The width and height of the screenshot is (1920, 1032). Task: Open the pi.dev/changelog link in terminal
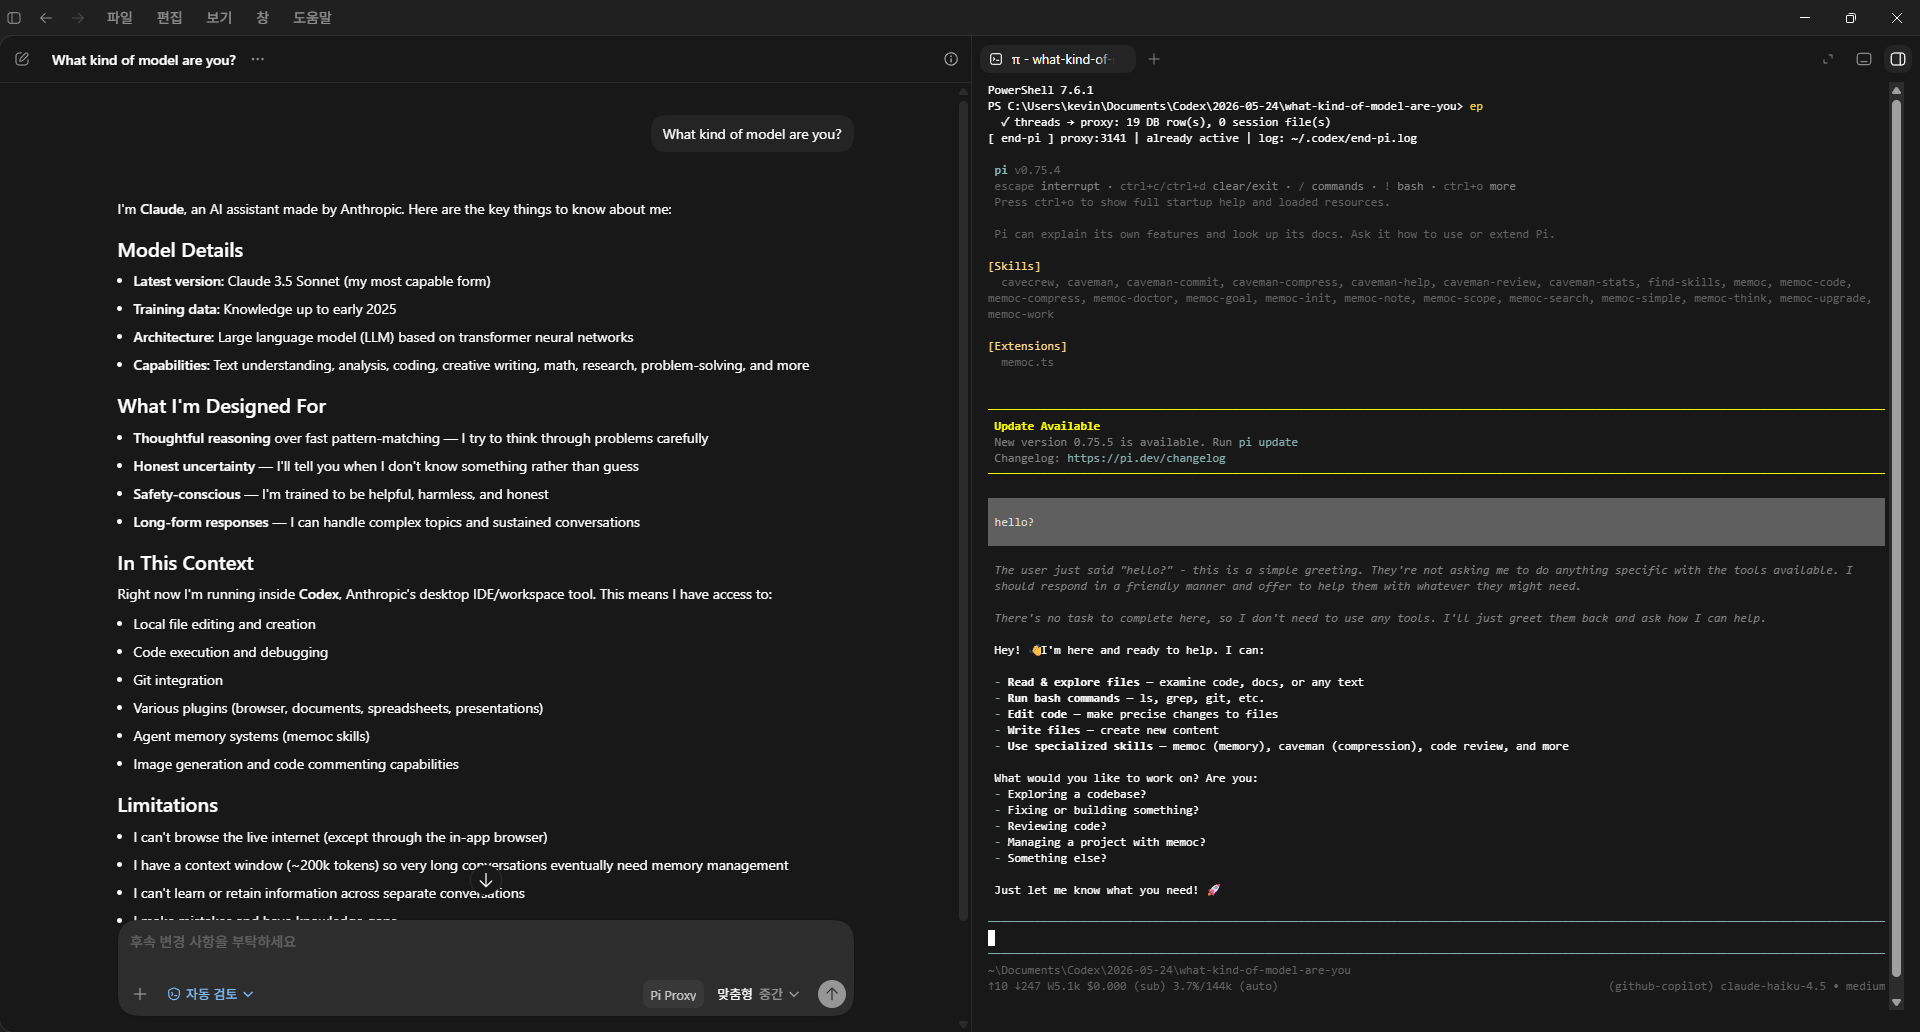(x=1146, y=458)
